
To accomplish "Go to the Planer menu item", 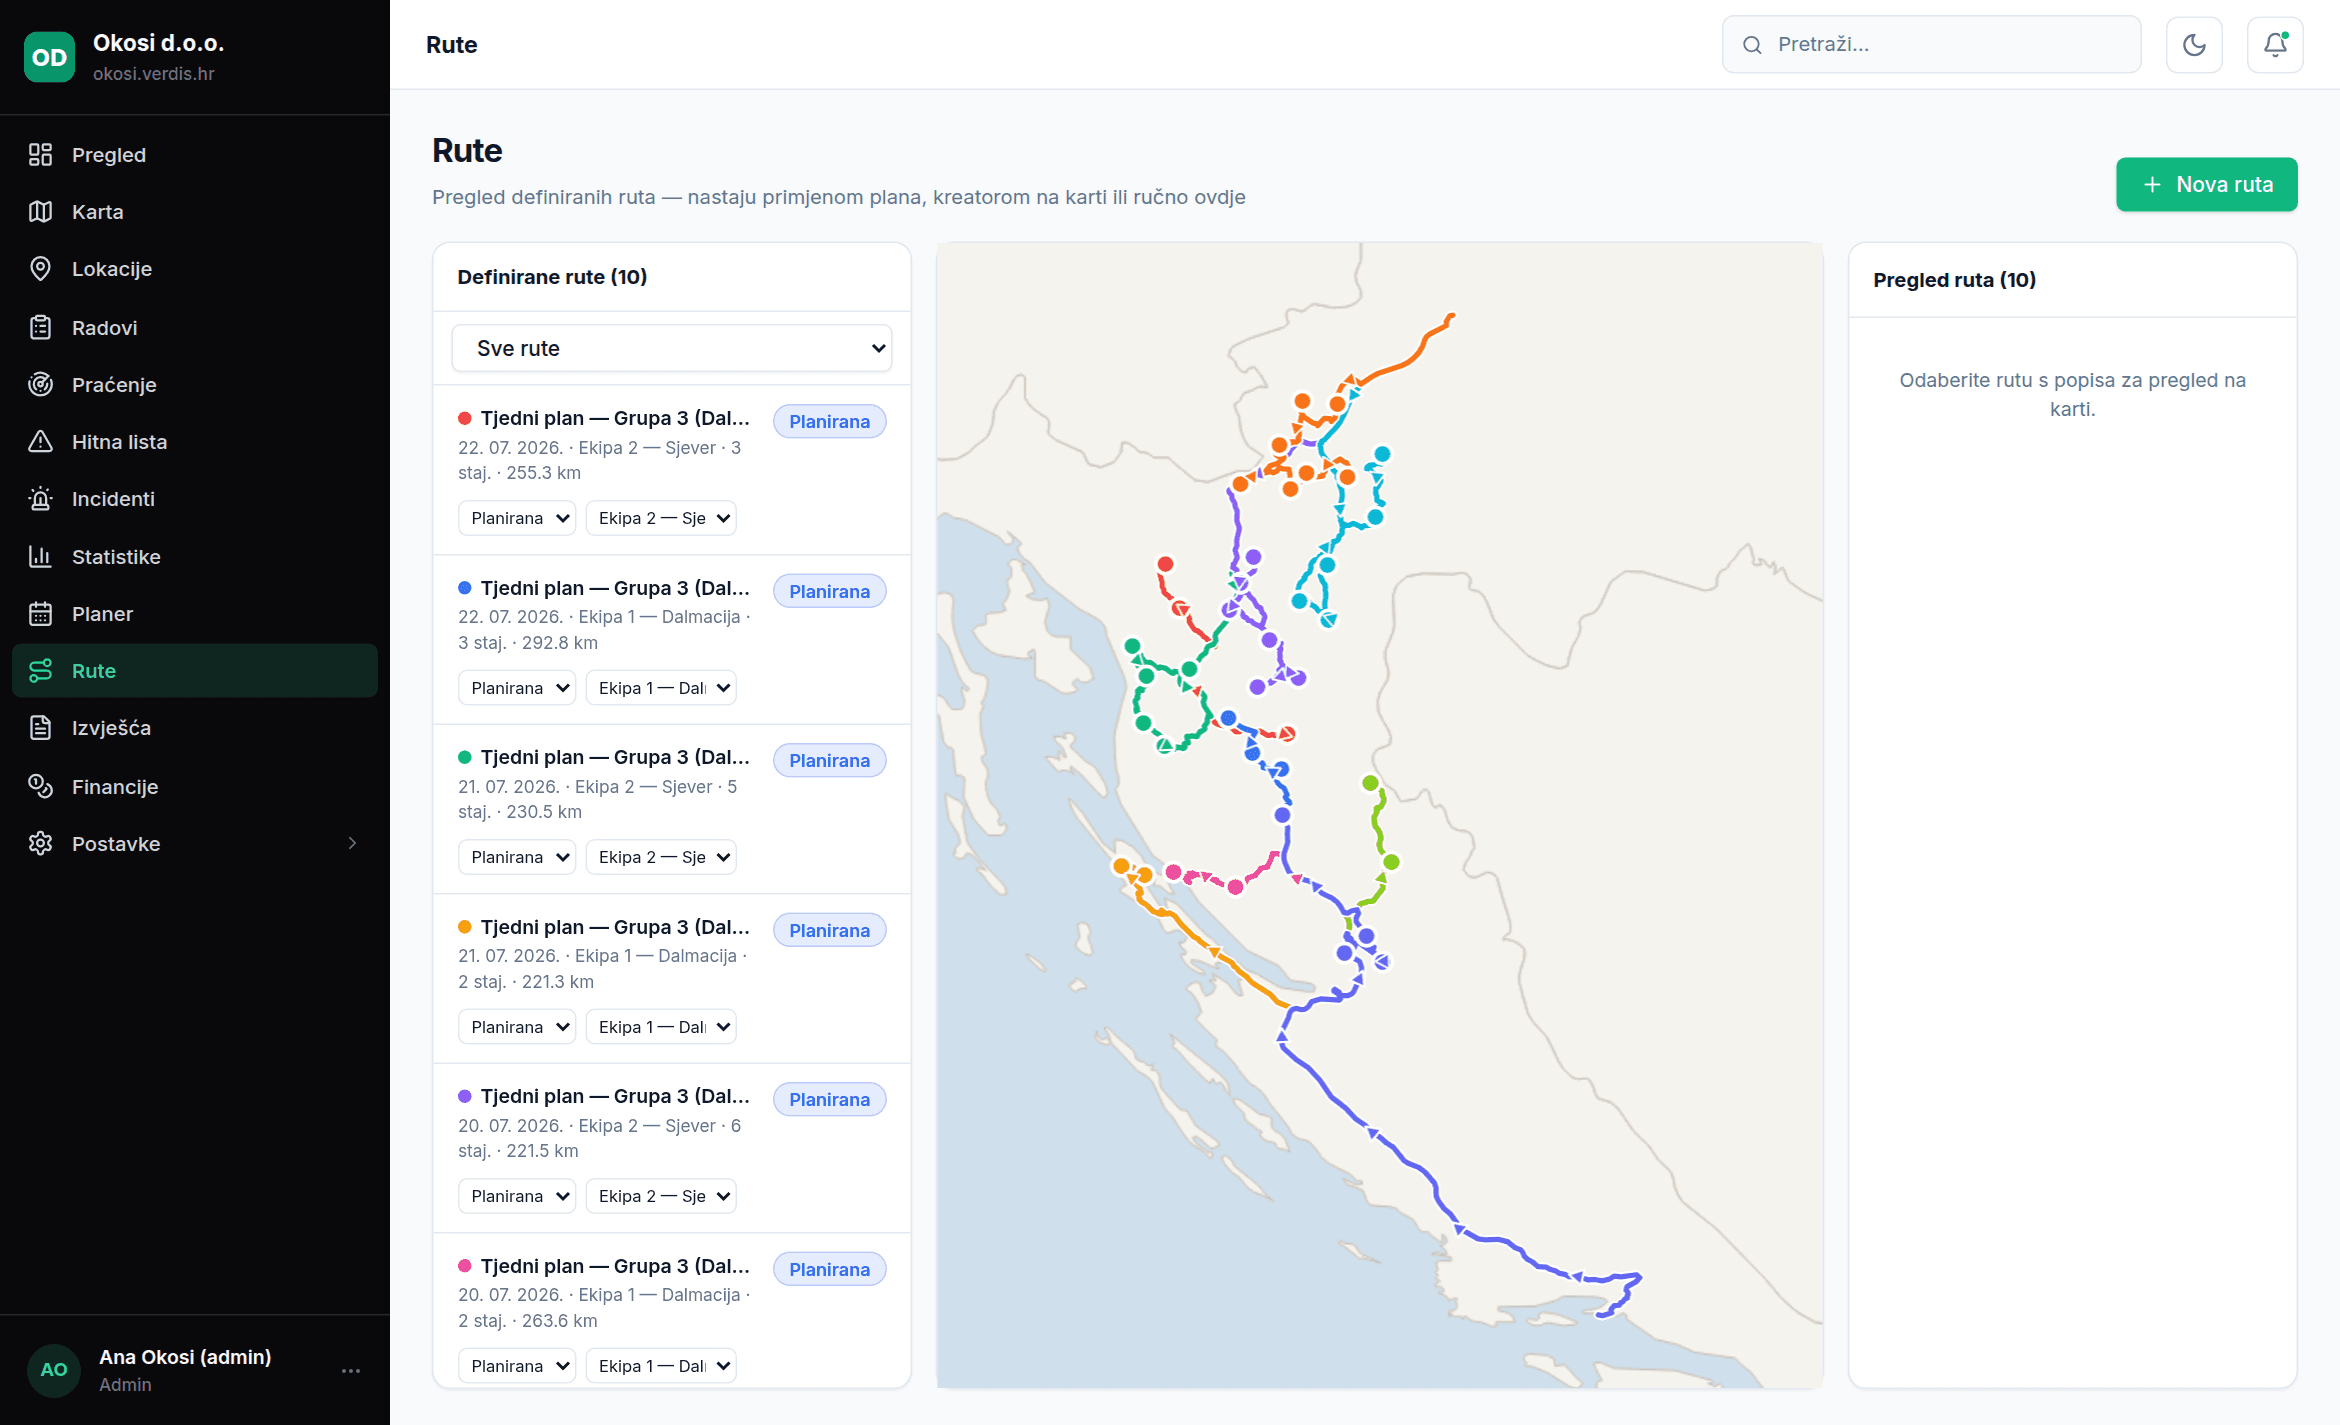I will (x=195, y=614).
